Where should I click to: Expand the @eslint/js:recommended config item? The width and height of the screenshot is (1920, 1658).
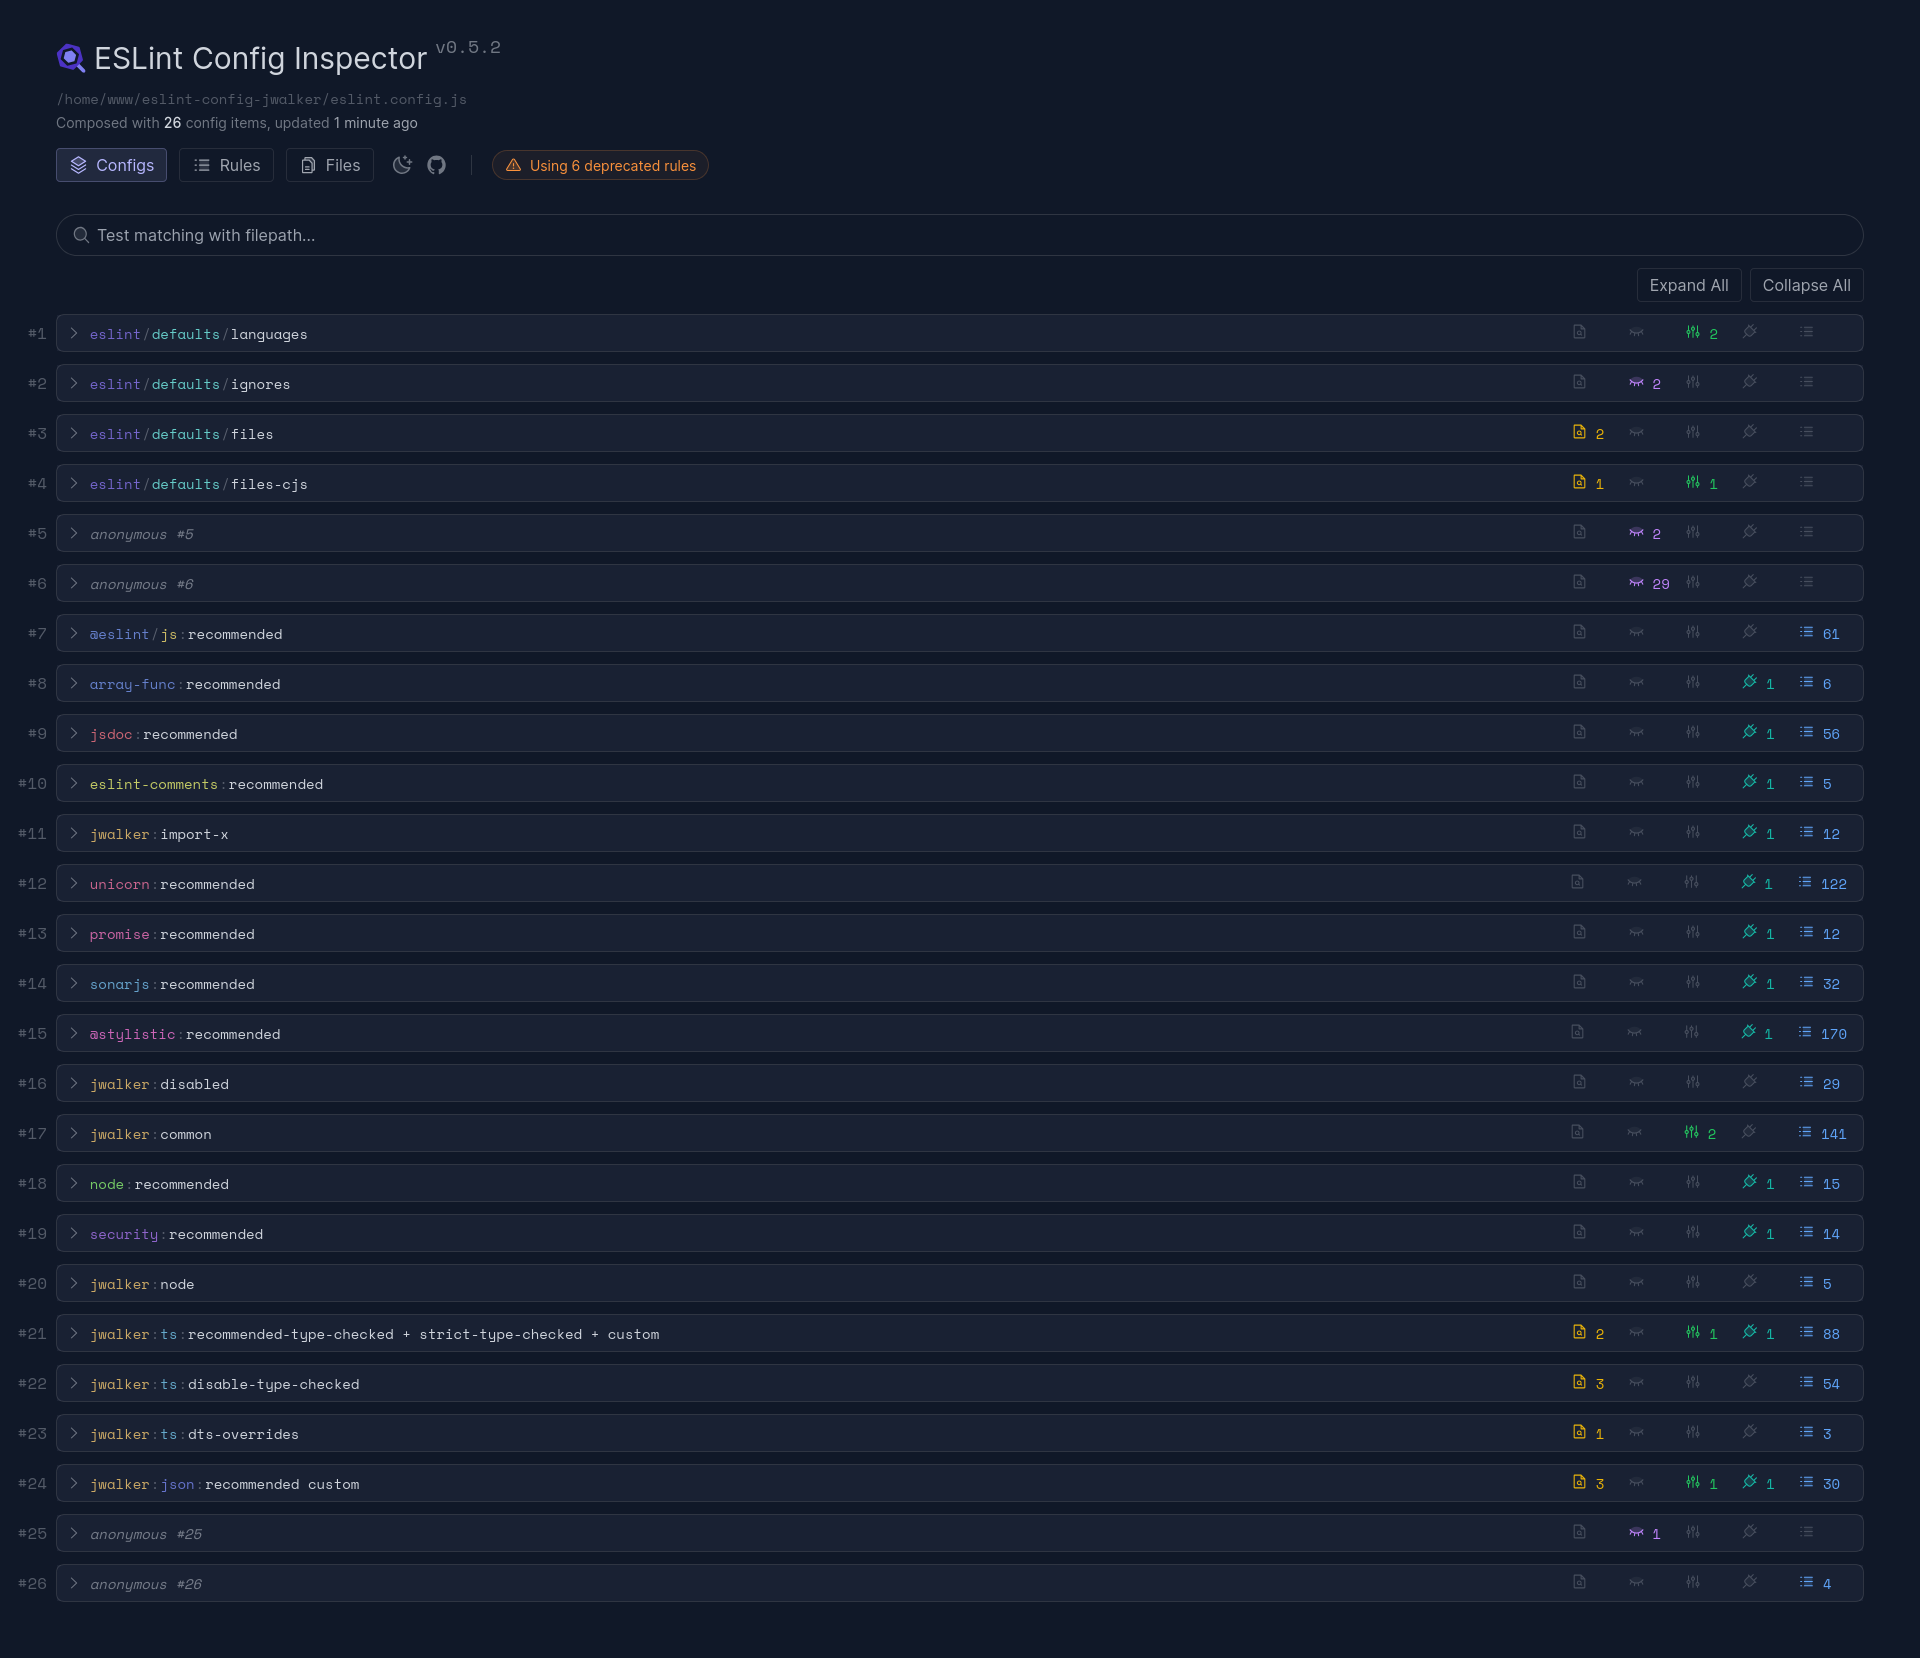point(74,633)
